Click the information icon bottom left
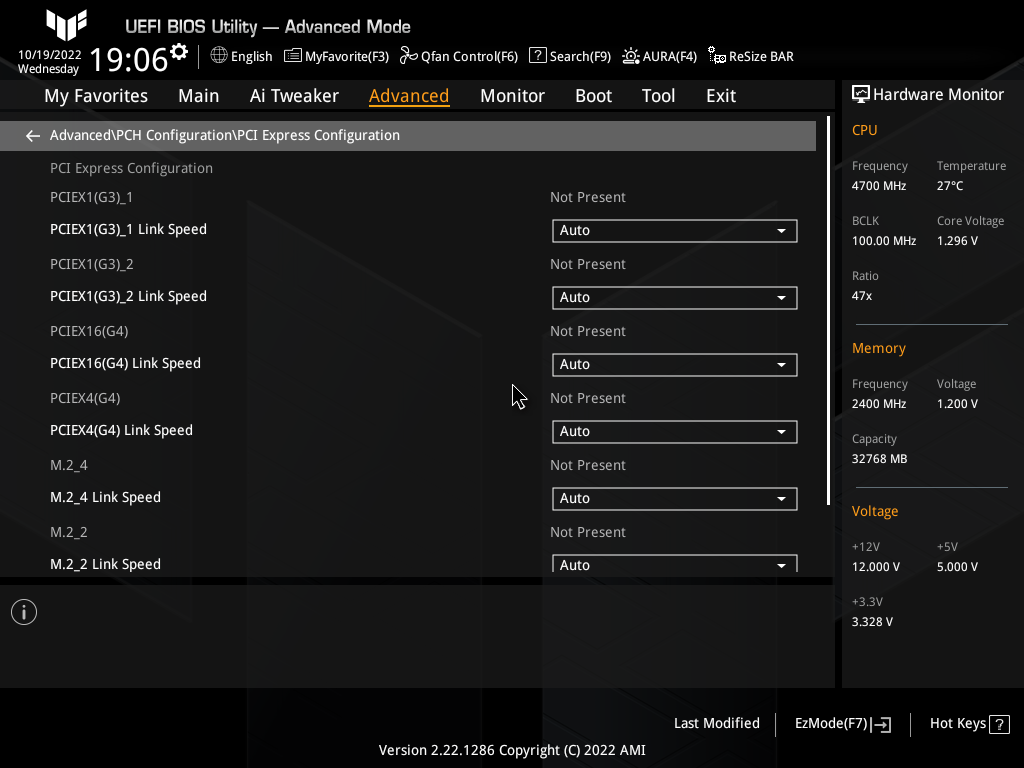The width and height of the screenshot is (1024, 768). (x=23, y=611)
